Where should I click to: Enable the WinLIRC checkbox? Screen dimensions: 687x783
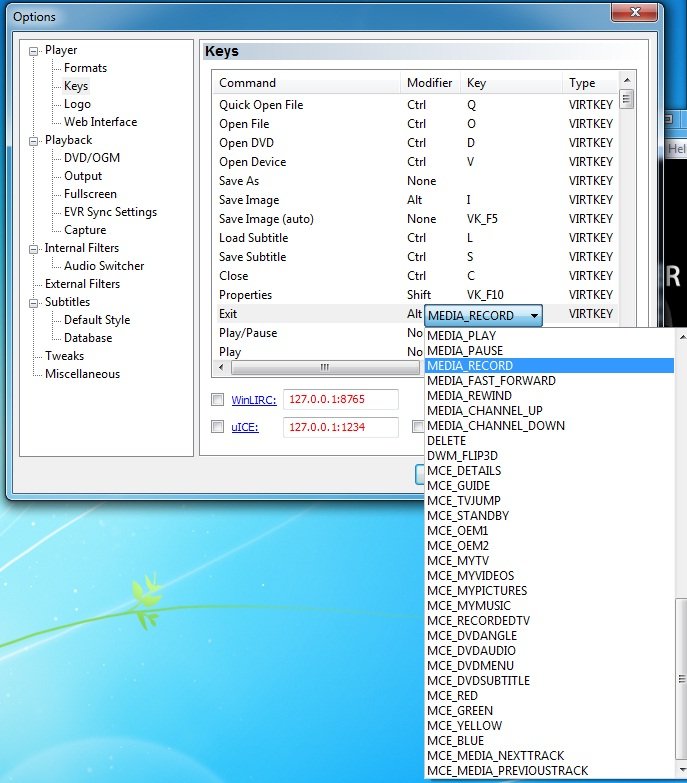click(x=217, y=399)
